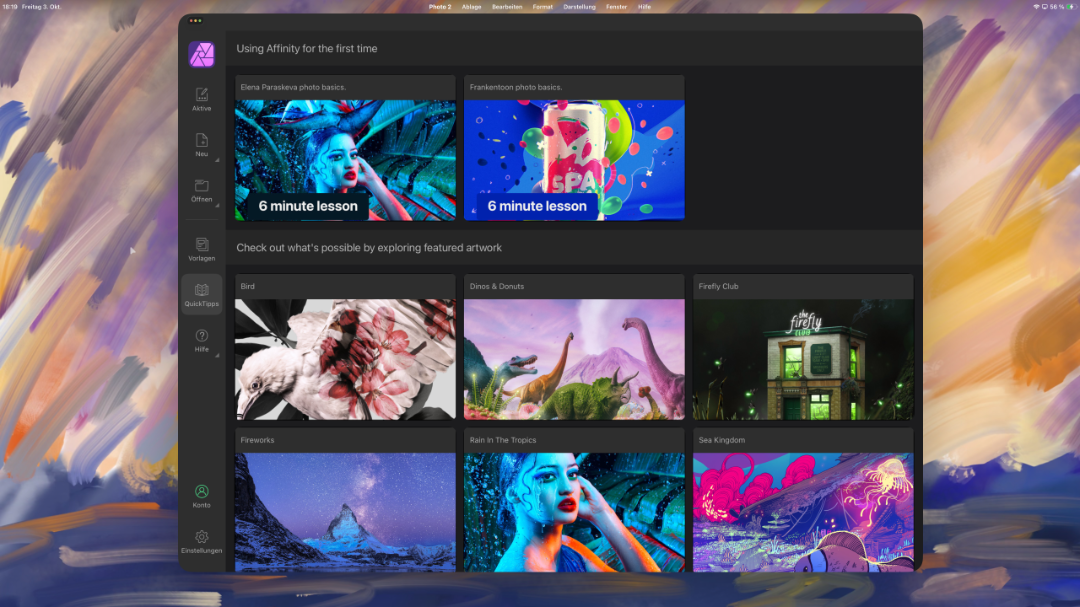Open the Bearbeiten menu

(x=507, y=6)
